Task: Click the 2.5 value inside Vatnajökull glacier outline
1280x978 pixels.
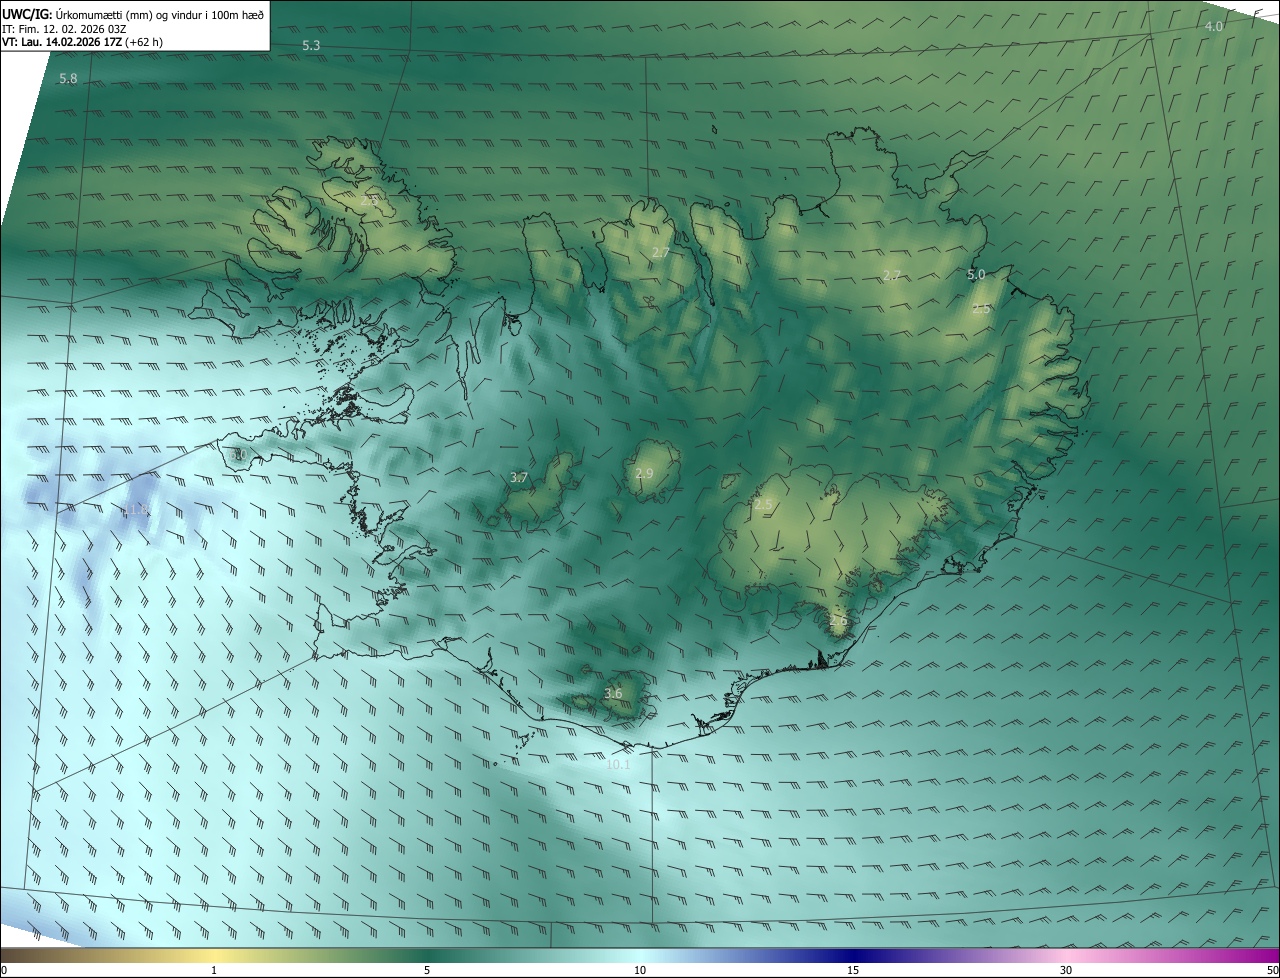Action: click(764, 505)
